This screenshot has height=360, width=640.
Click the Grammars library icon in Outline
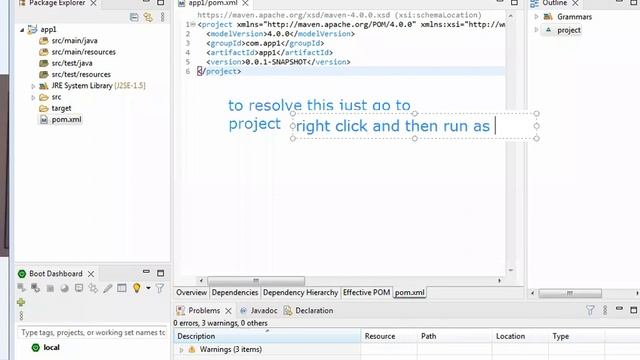coord(548,17)
